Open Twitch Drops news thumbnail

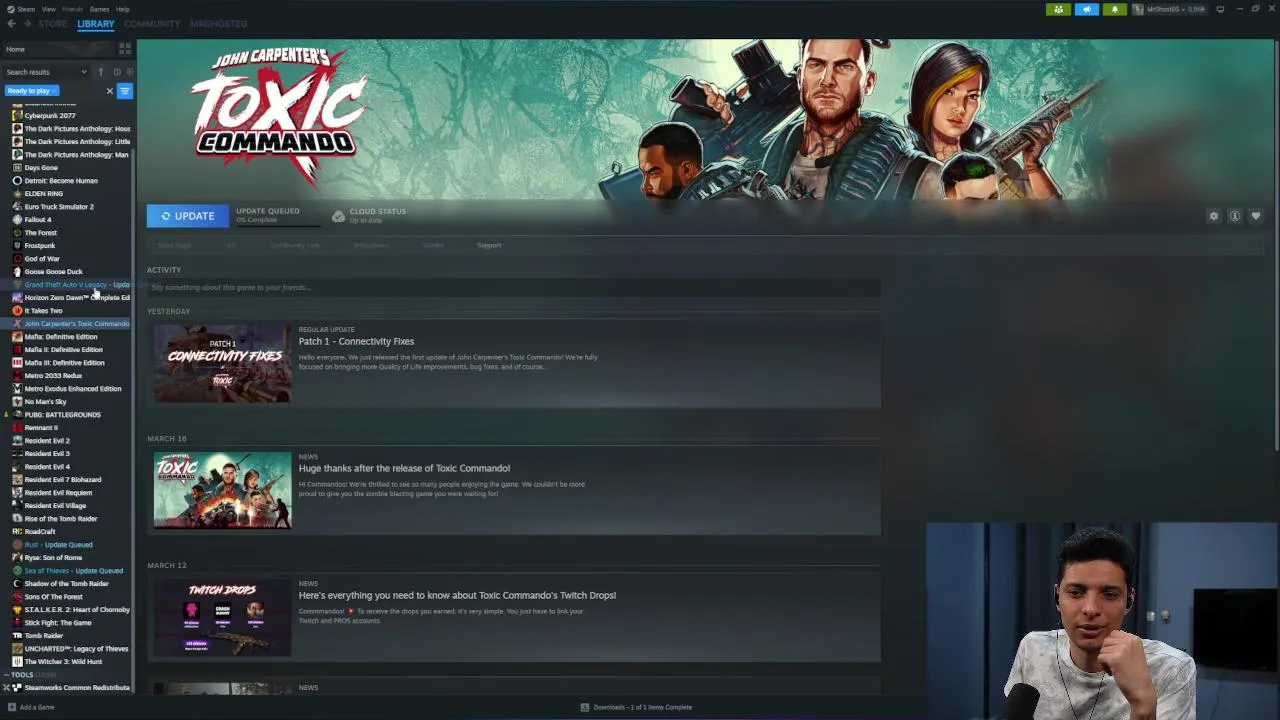click(x=222, y=617)
